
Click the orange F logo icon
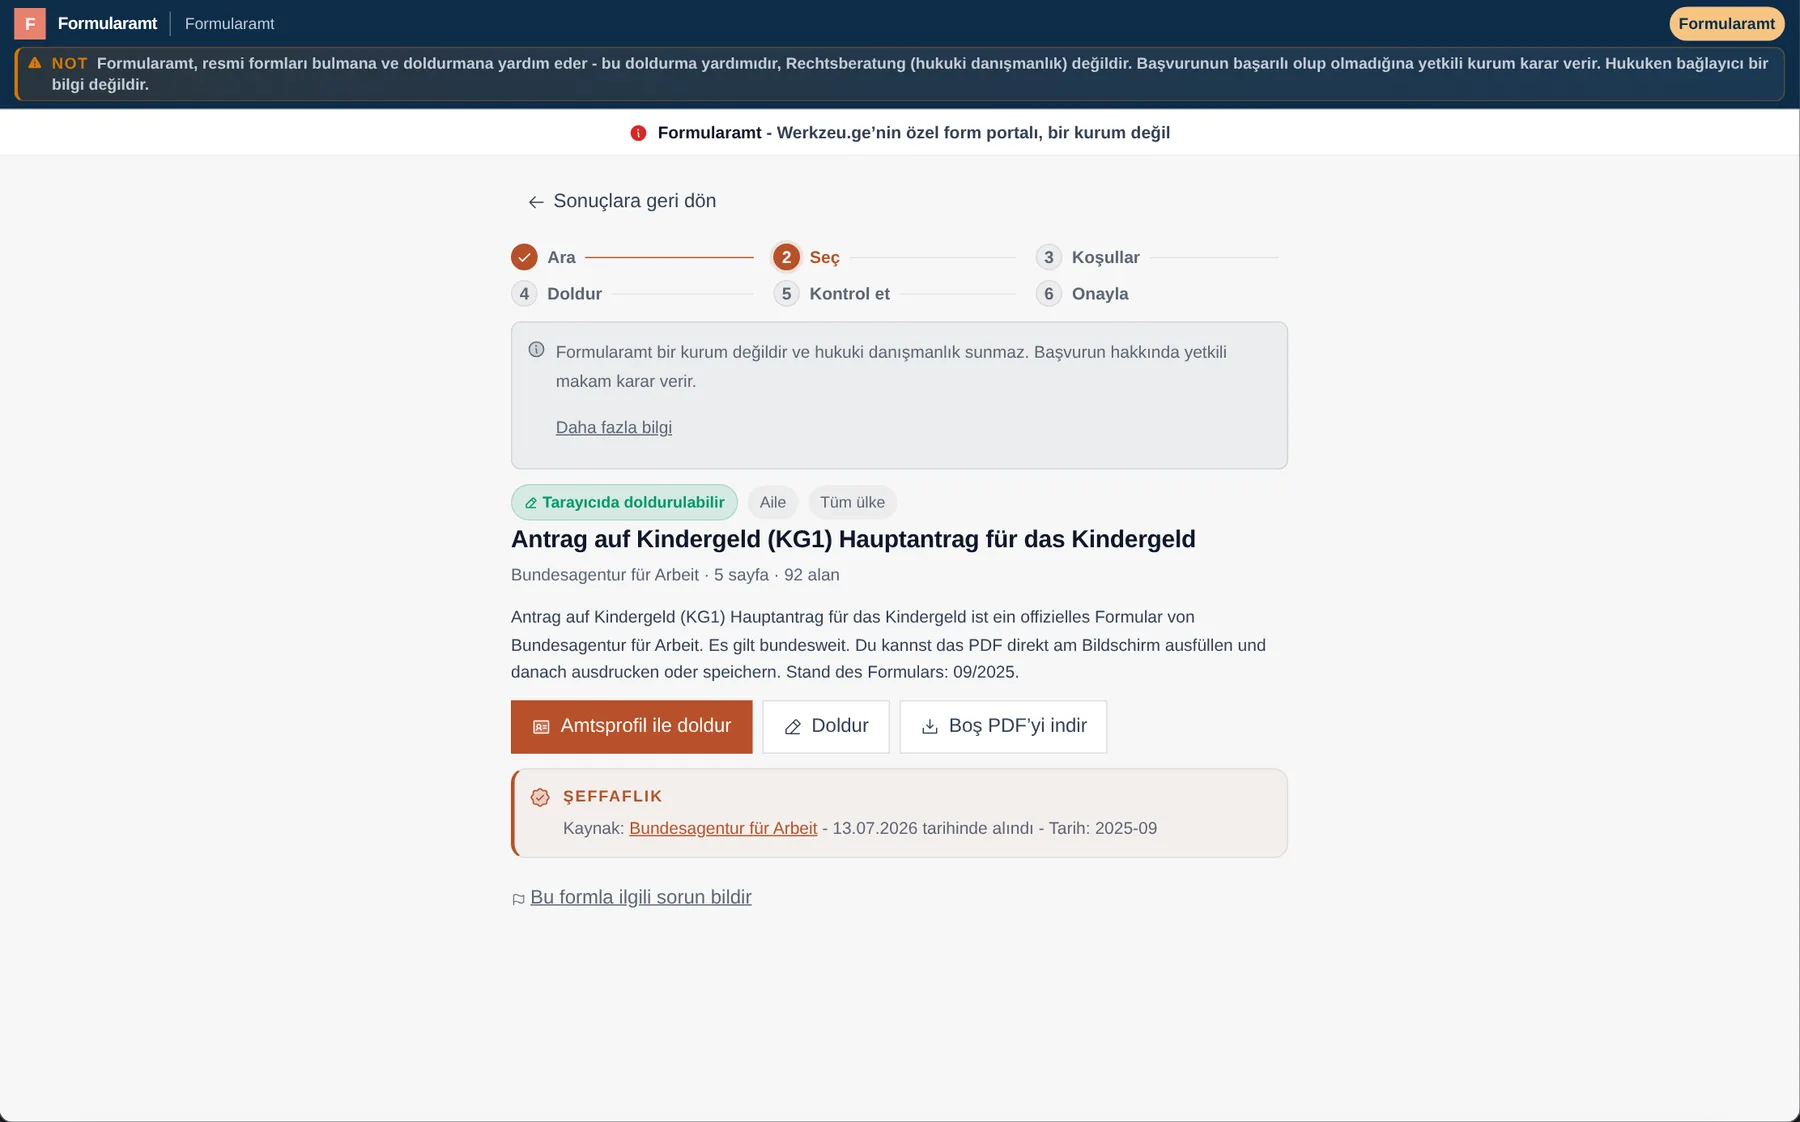pyautogui.click(x=30, y=23)
